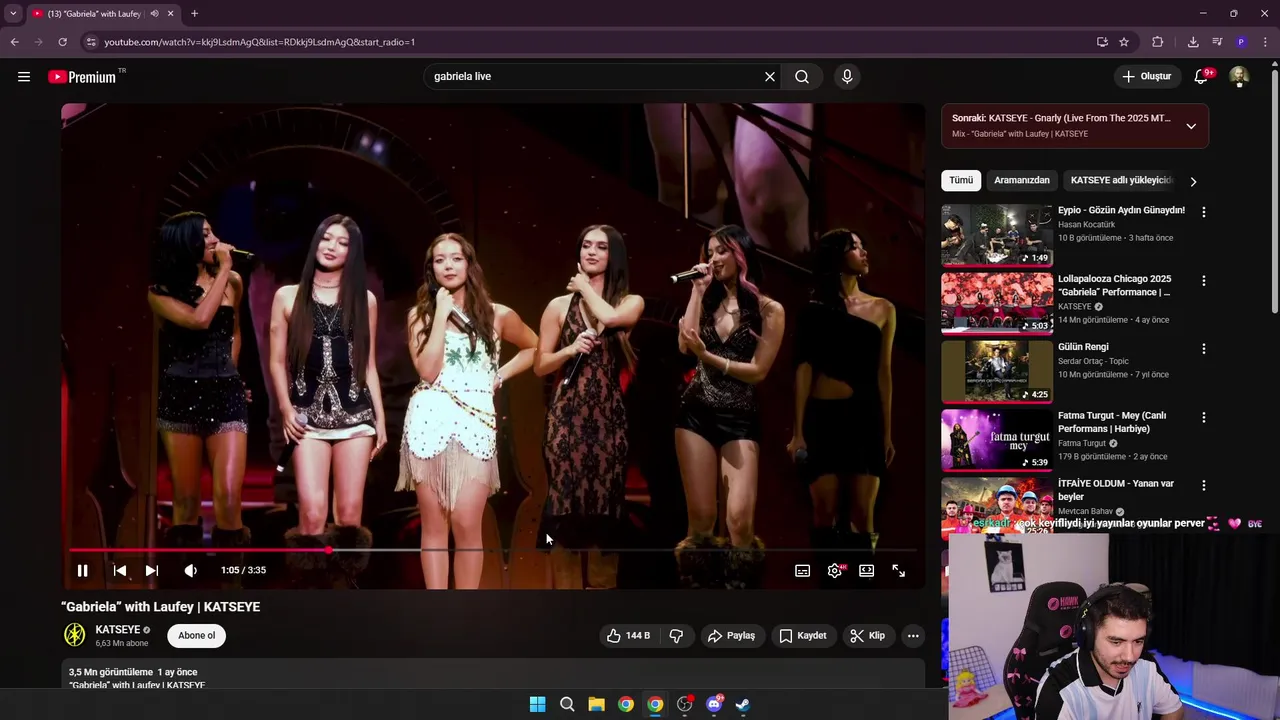
Task: Subscribe with Abone ol button
Action: [196, 635]
